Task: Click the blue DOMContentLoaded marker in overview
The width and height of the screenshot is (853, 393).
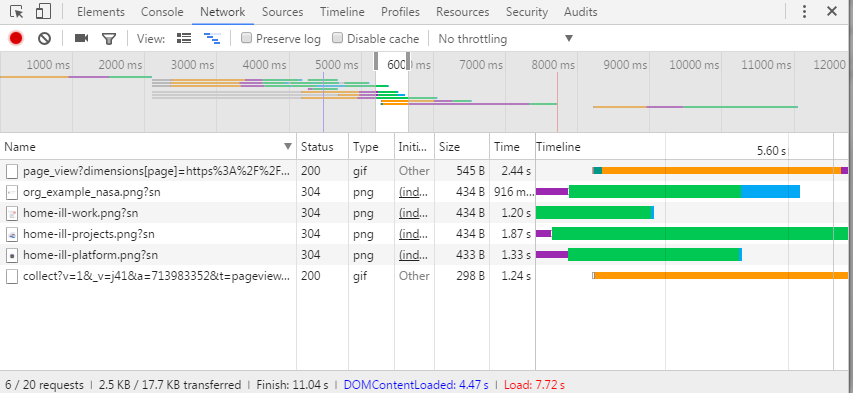Action: (324, 102)
